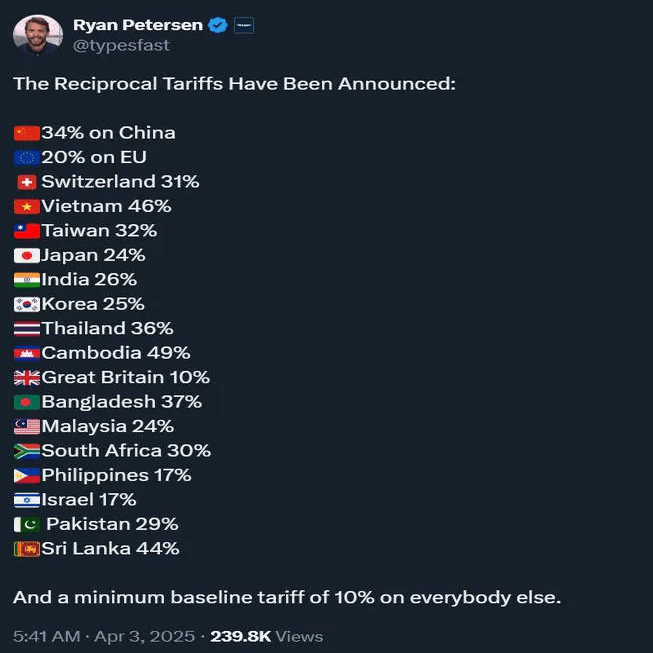
Task: Click the Israel flag emoji
Action: tap(27, 500)
